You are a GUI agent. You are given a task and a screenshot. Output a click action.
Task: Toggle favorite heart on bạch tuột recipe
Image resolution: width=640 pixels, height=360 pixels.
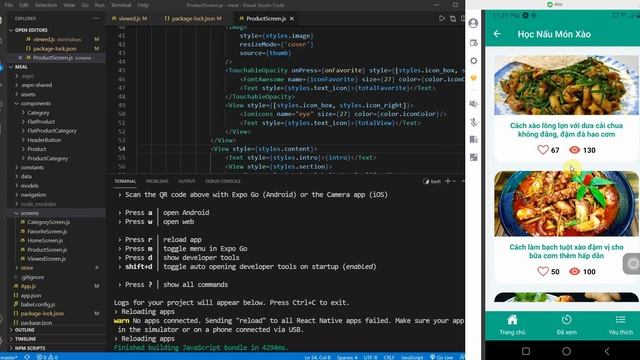click(x=543, y=271)
